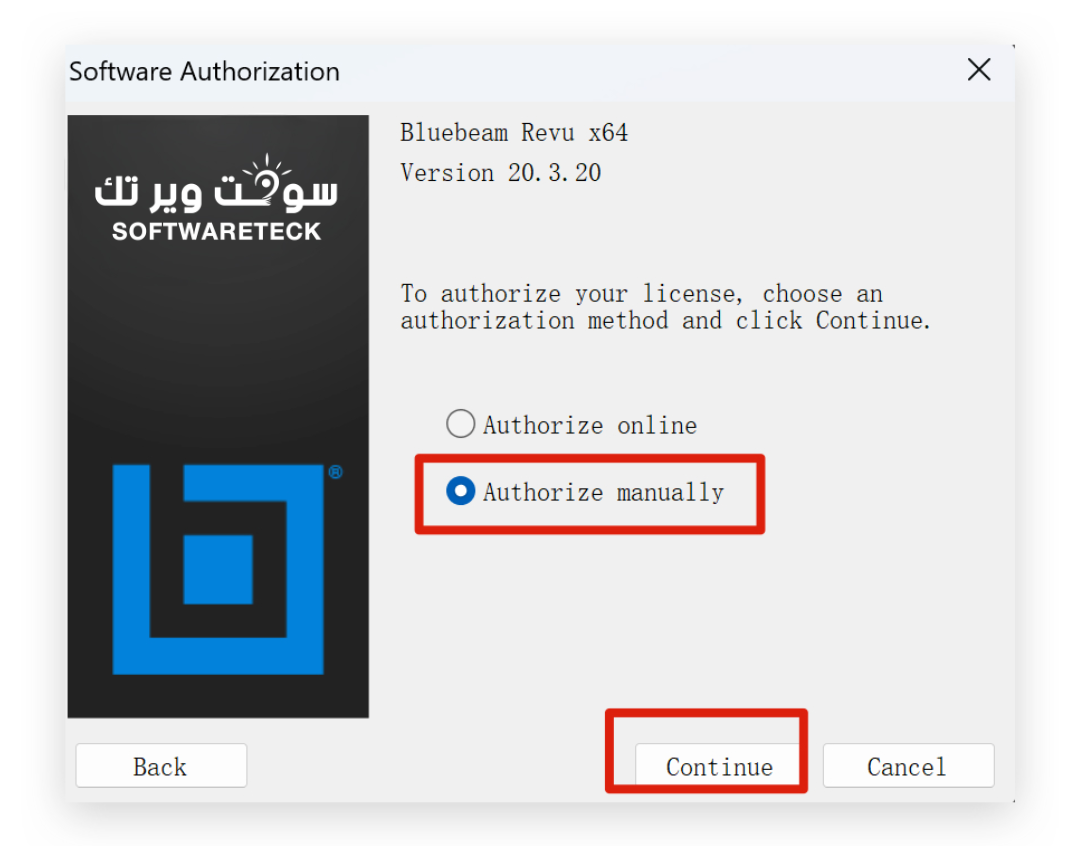Image resolution: width=1080 pixels, height=846 pixels.
Task: Click the Arabic Softwareteck logo text
Action: coord(216,183)
